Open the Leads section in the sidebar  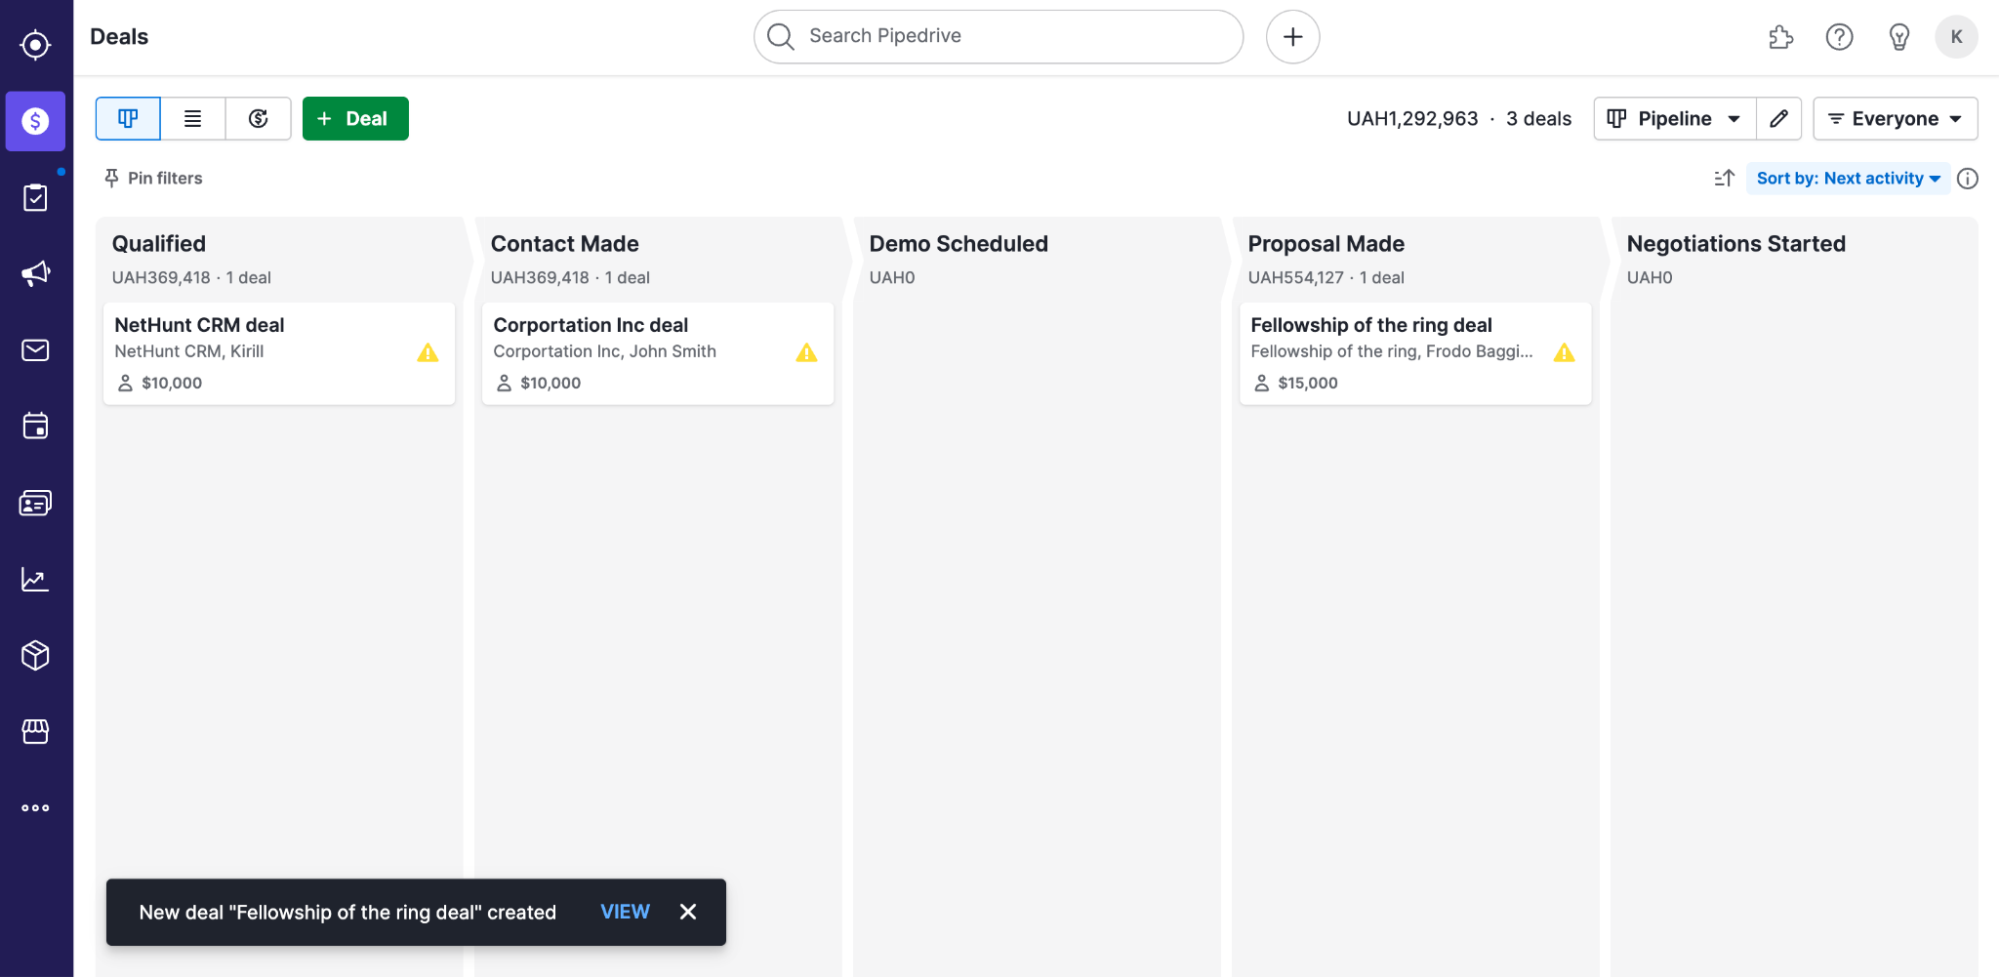[35, 197]
